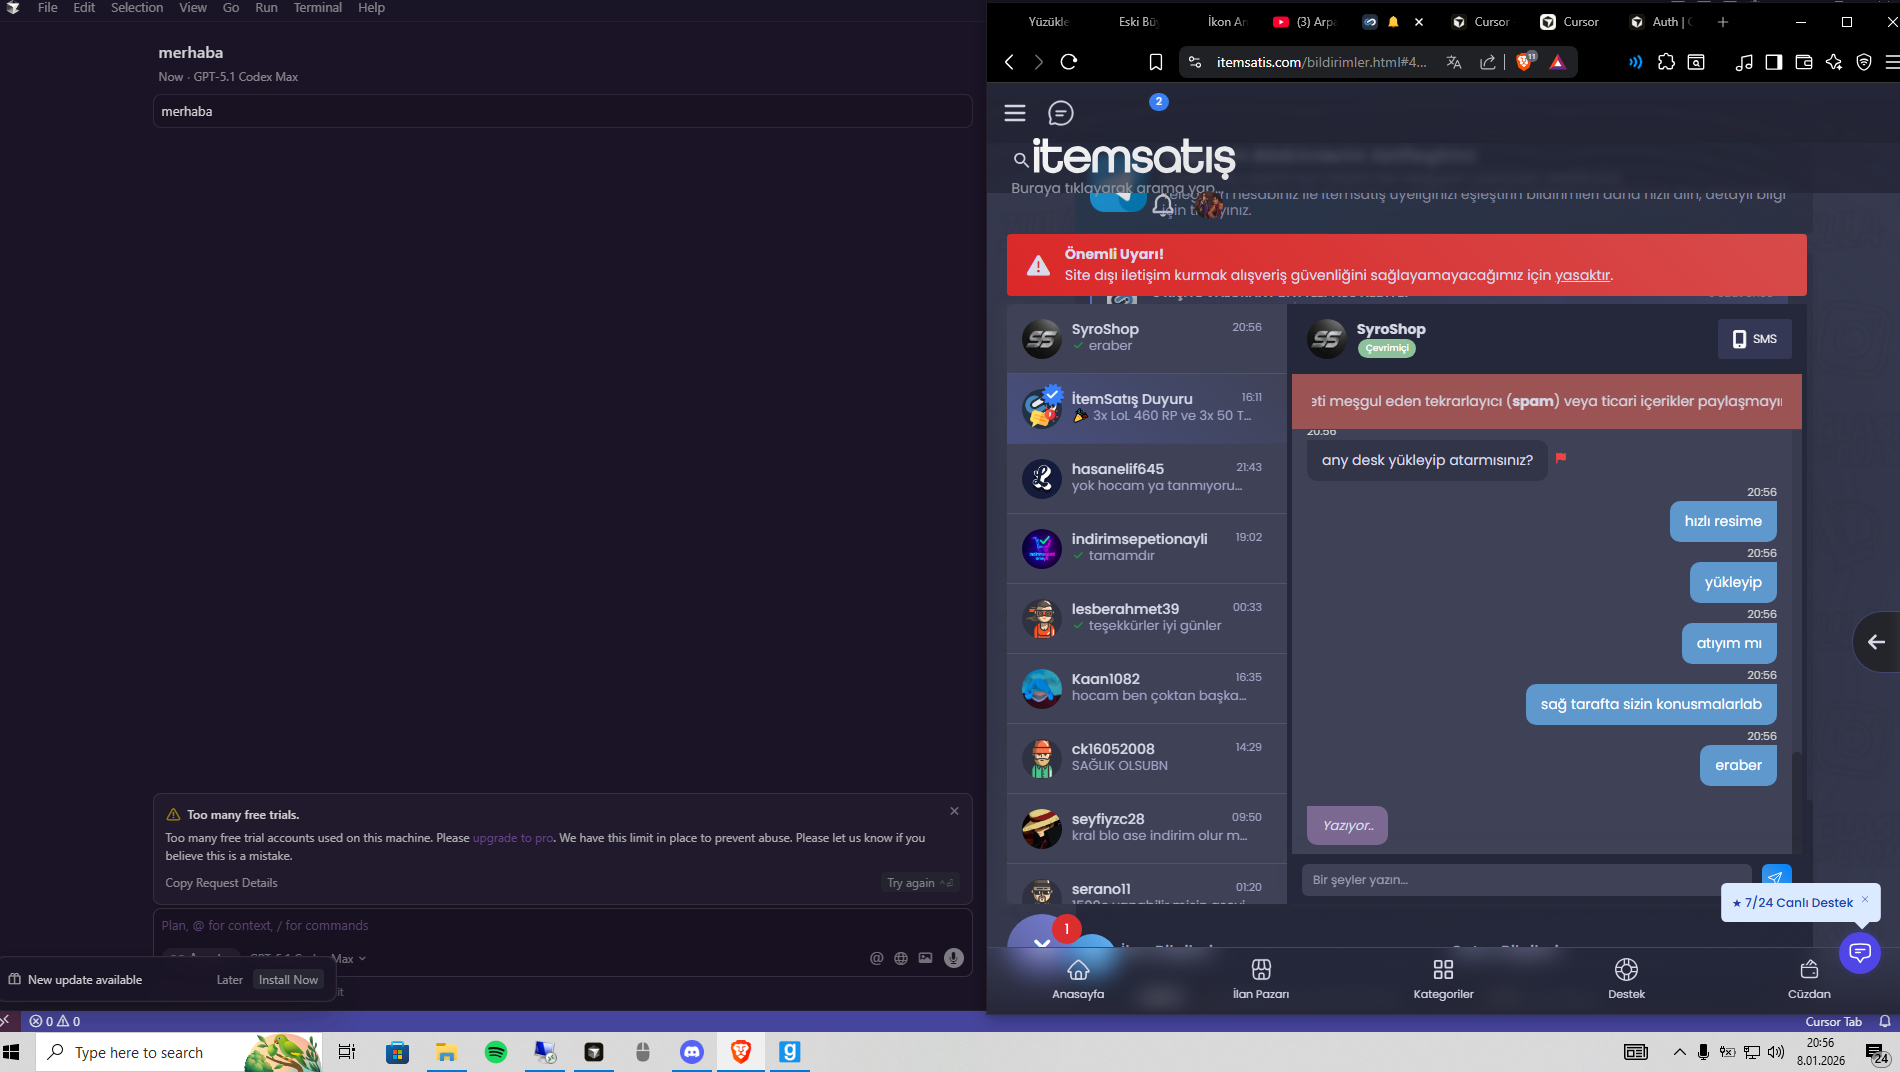Open the lesberahmet39 conversation

(x=1147, y=619)
